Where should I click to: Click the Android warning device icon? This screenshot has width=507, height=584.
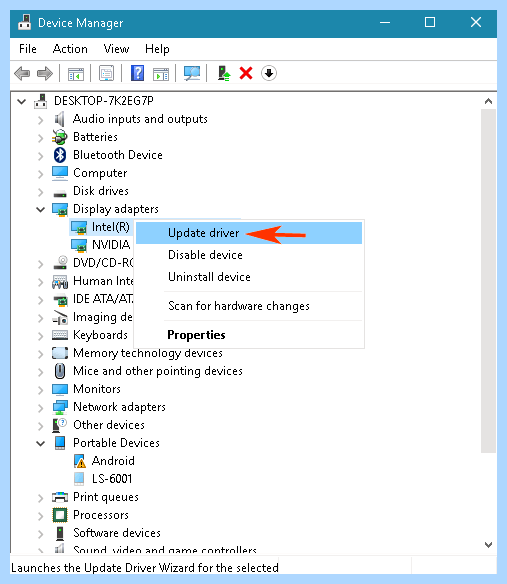pyautogui.click(x=80, y=461)
